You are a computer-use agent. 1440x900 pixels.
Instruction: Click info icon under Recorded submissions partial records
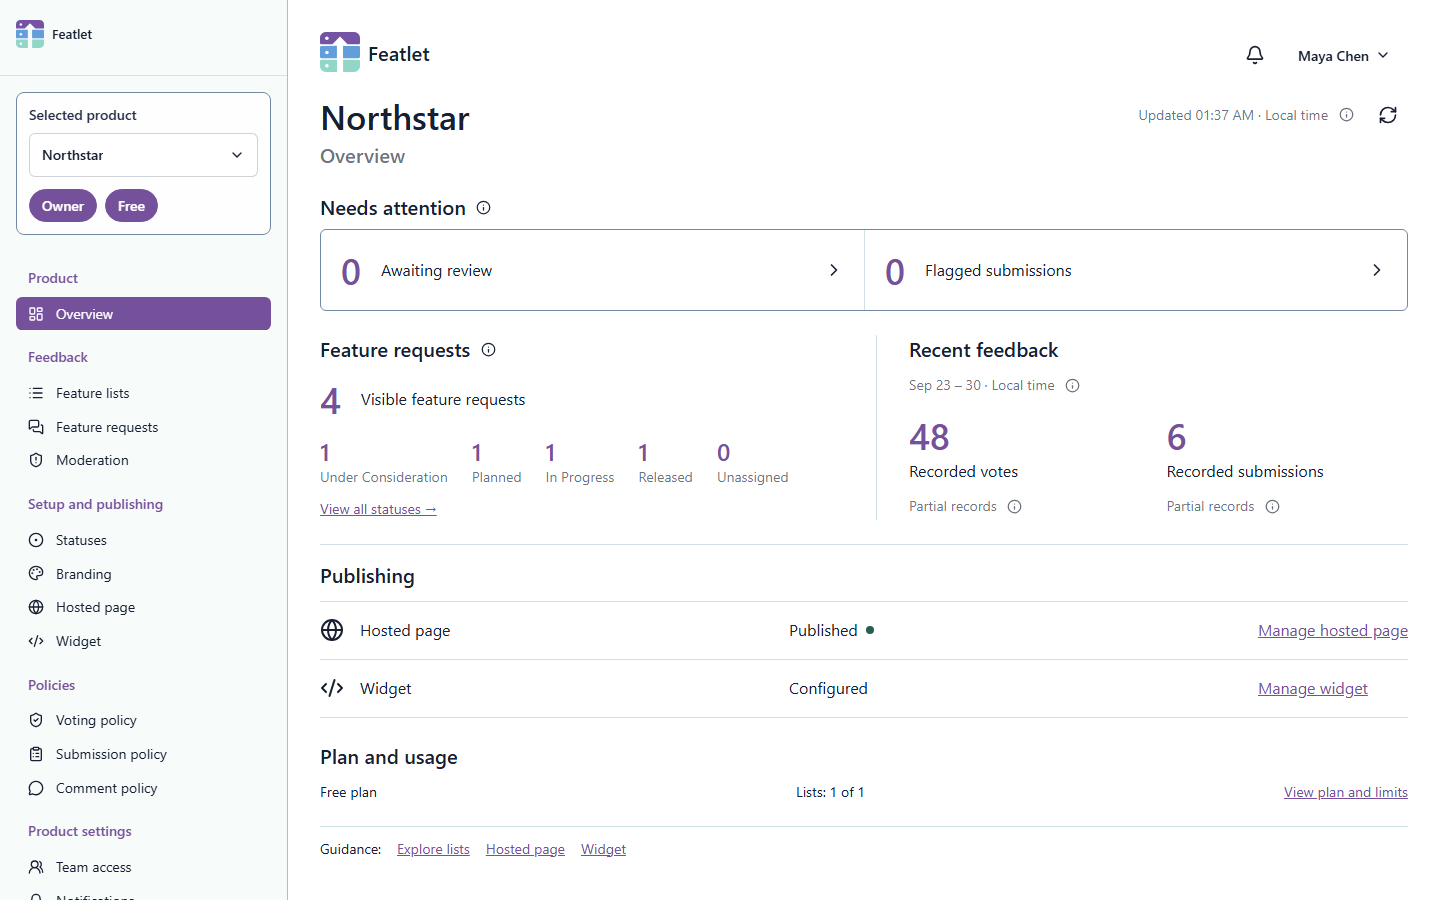(1273, 507)
